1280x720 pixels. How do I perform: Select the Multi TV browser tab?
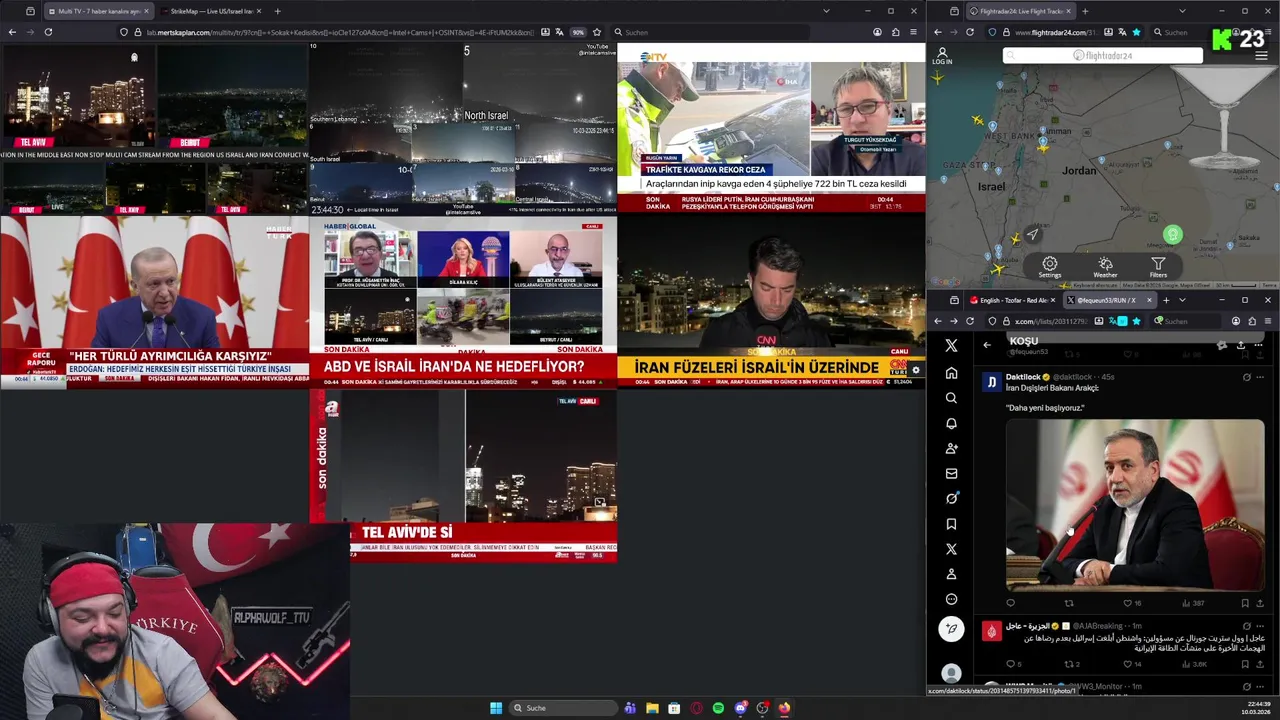(98, 11)
